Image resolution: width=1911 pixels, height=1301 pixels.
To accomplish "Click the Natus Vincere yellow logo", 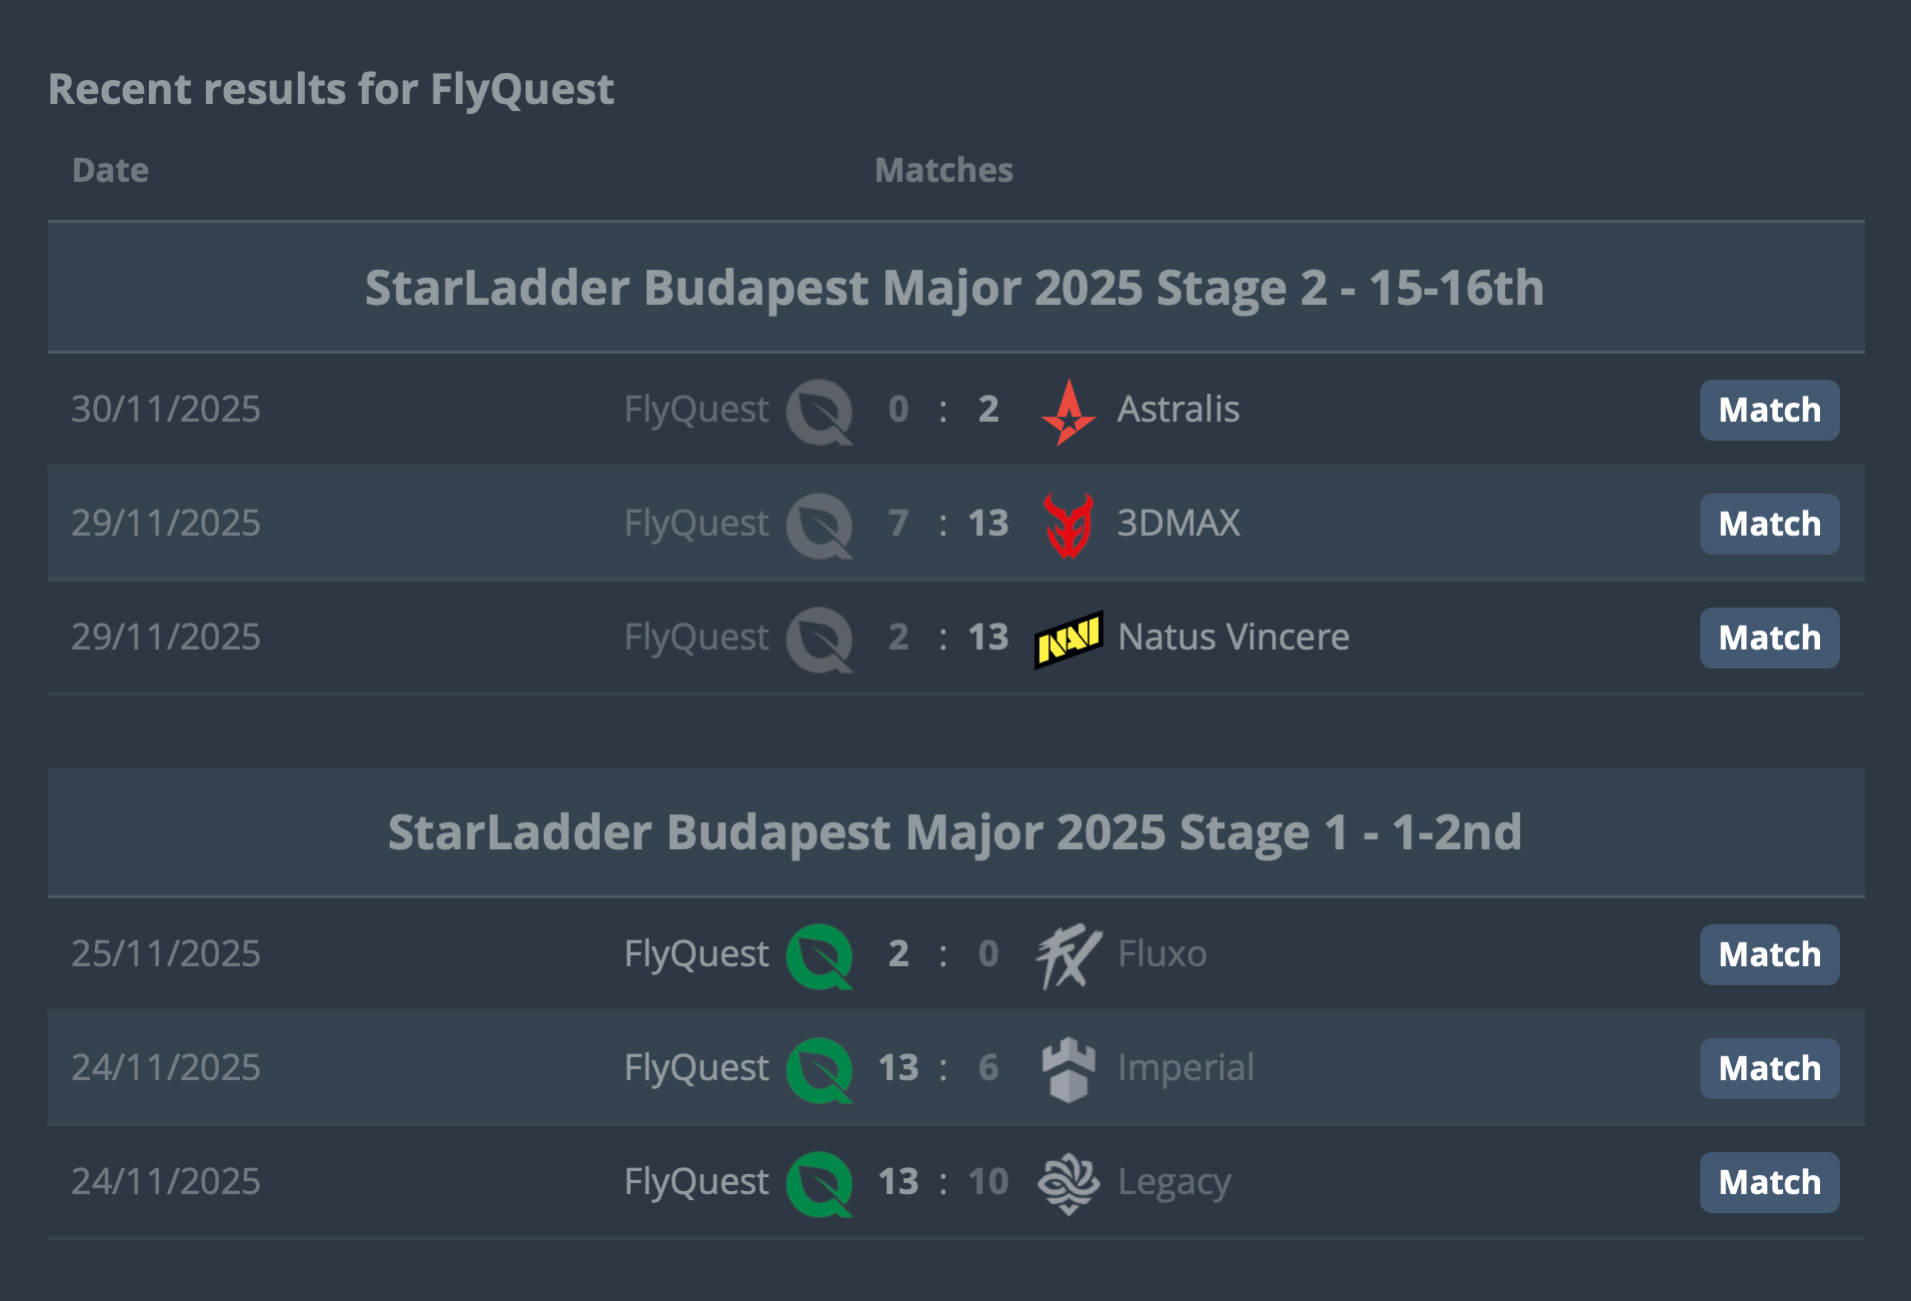I will (1068, 638).
